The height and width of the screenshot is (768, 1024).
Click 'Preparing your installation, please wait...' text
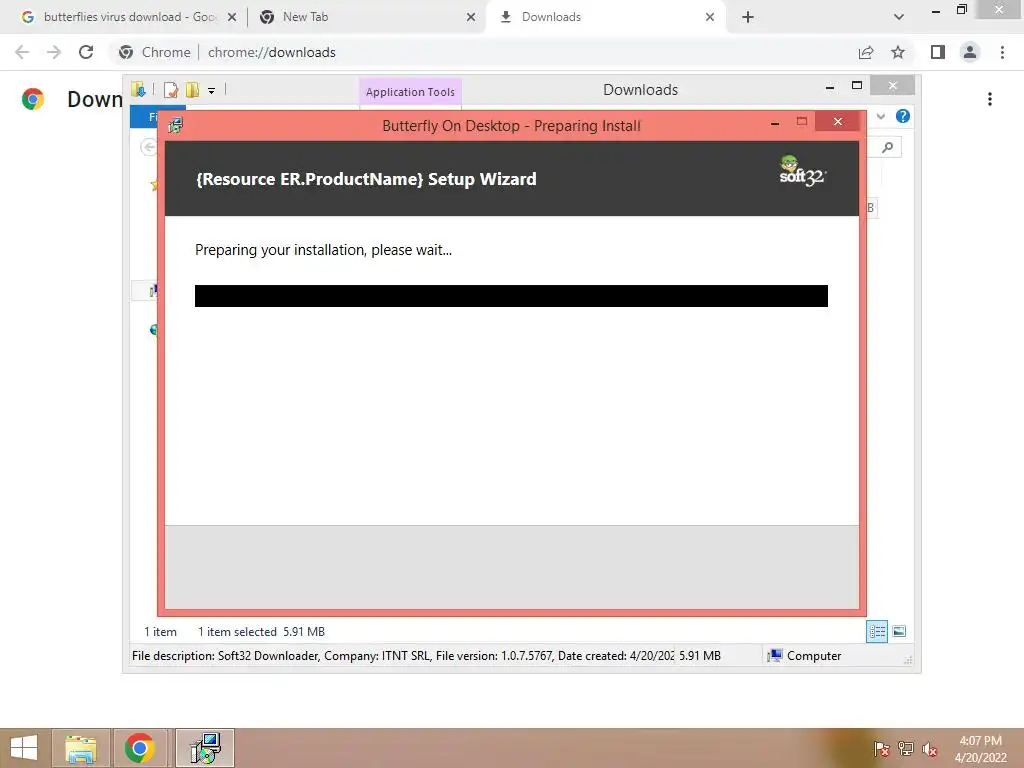tap(323, 250)
